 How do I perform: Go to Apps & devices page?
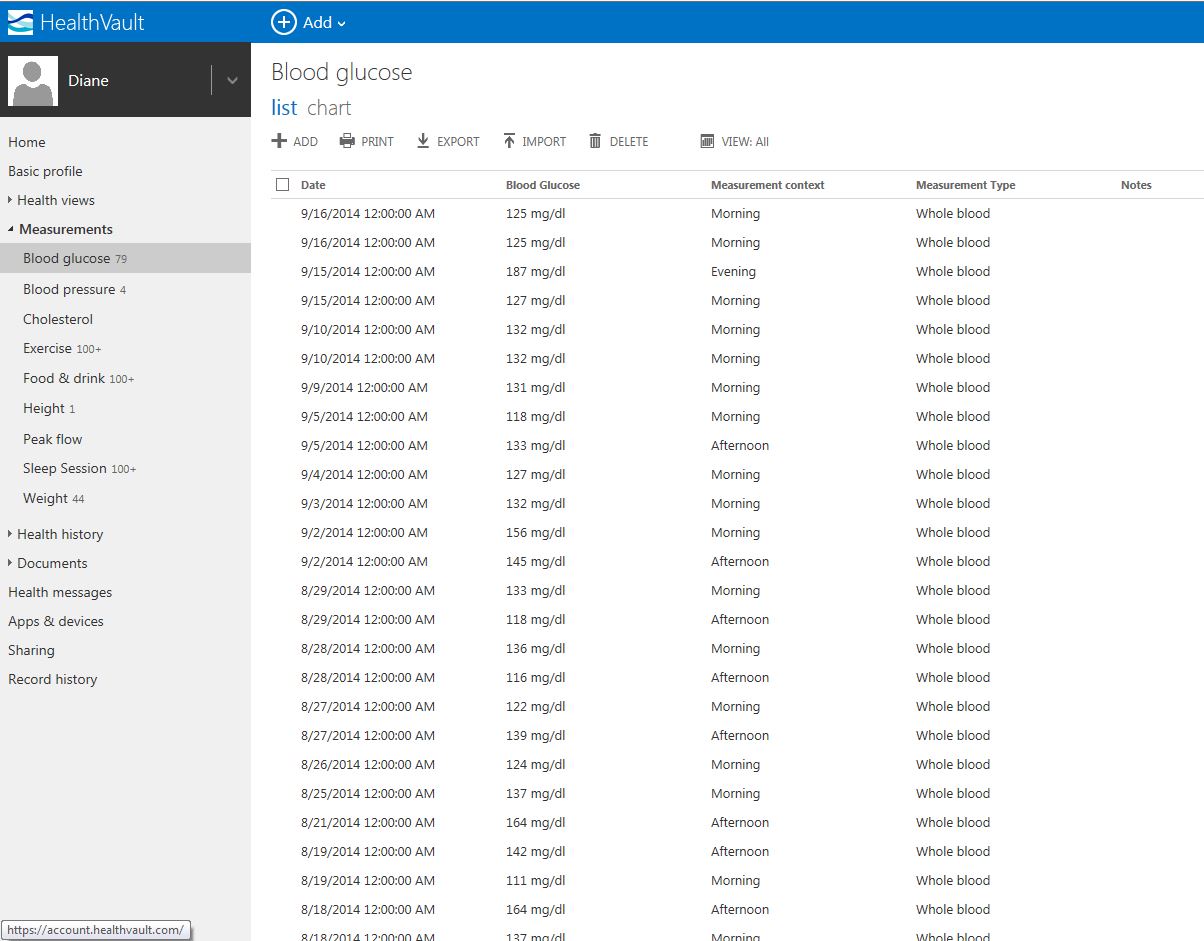tap(56, 621)
